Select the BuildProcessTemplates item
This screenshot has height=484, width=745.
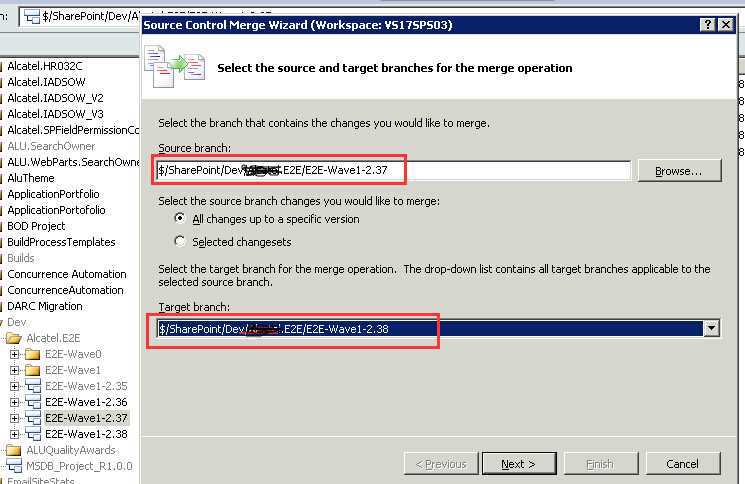click(61, 242)
